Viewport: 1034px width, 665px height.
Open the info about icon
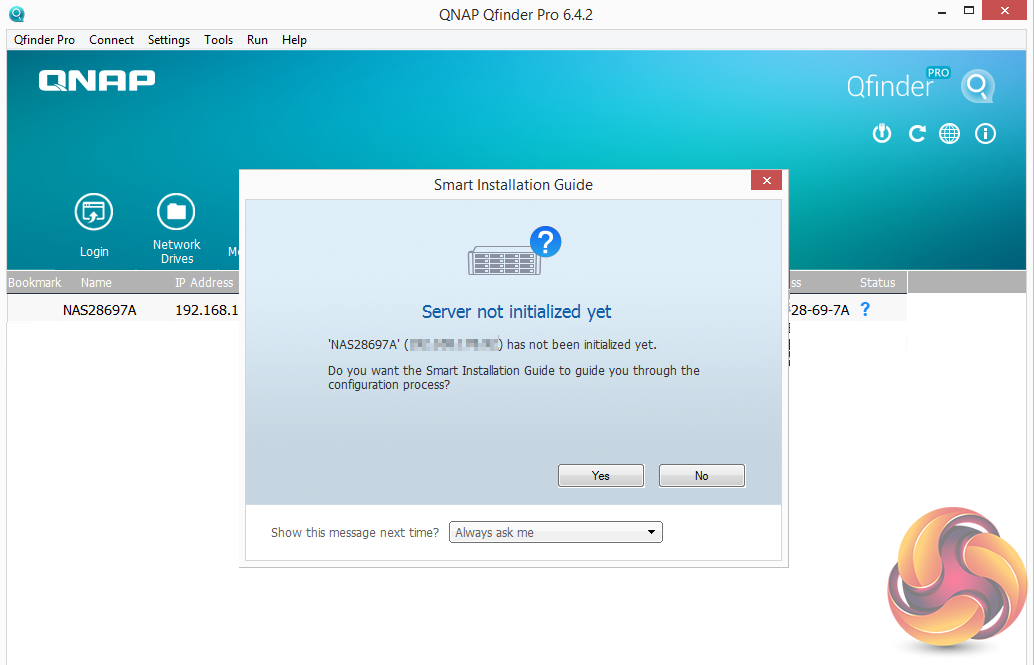coord(985,133)
